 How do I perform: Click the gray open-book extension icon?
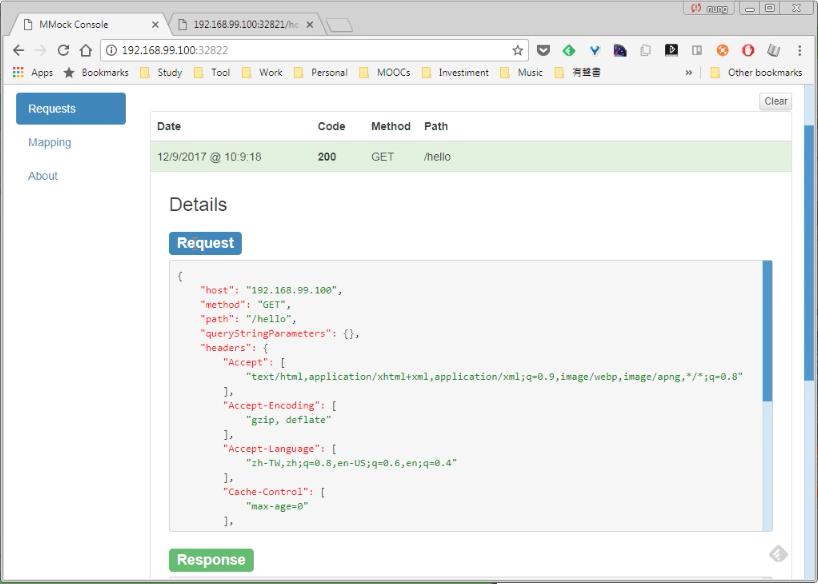coord(774,50)
